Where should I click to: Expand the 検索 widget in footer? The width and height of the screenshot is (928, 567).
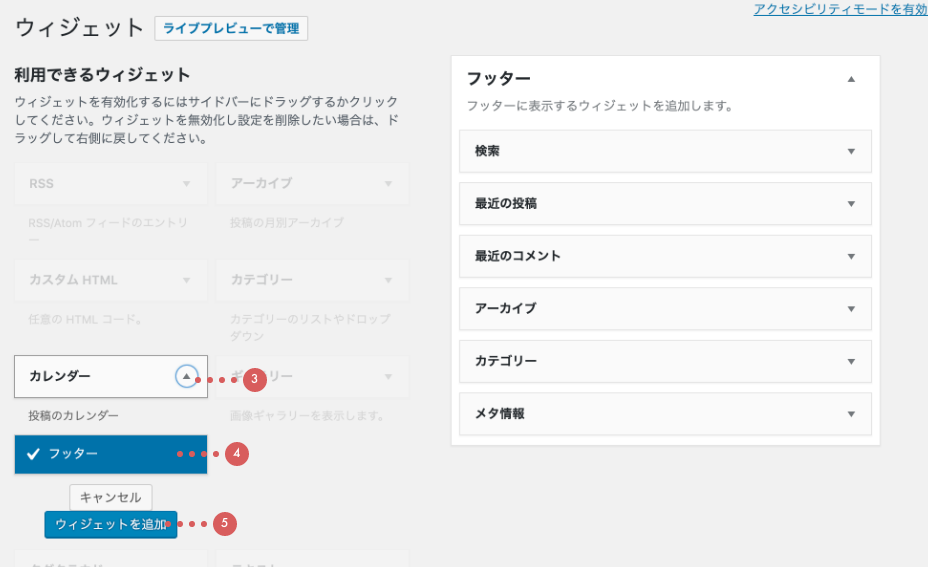click(851, 152)
